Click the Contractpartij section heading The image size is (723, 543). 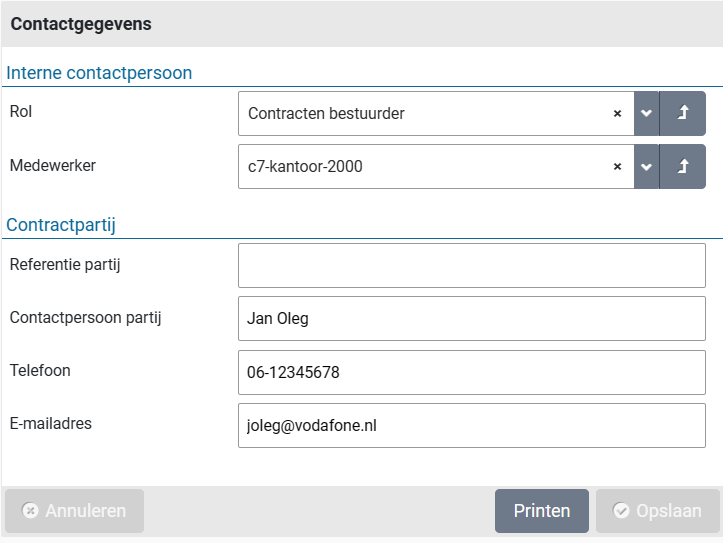(x=61, y=225)
